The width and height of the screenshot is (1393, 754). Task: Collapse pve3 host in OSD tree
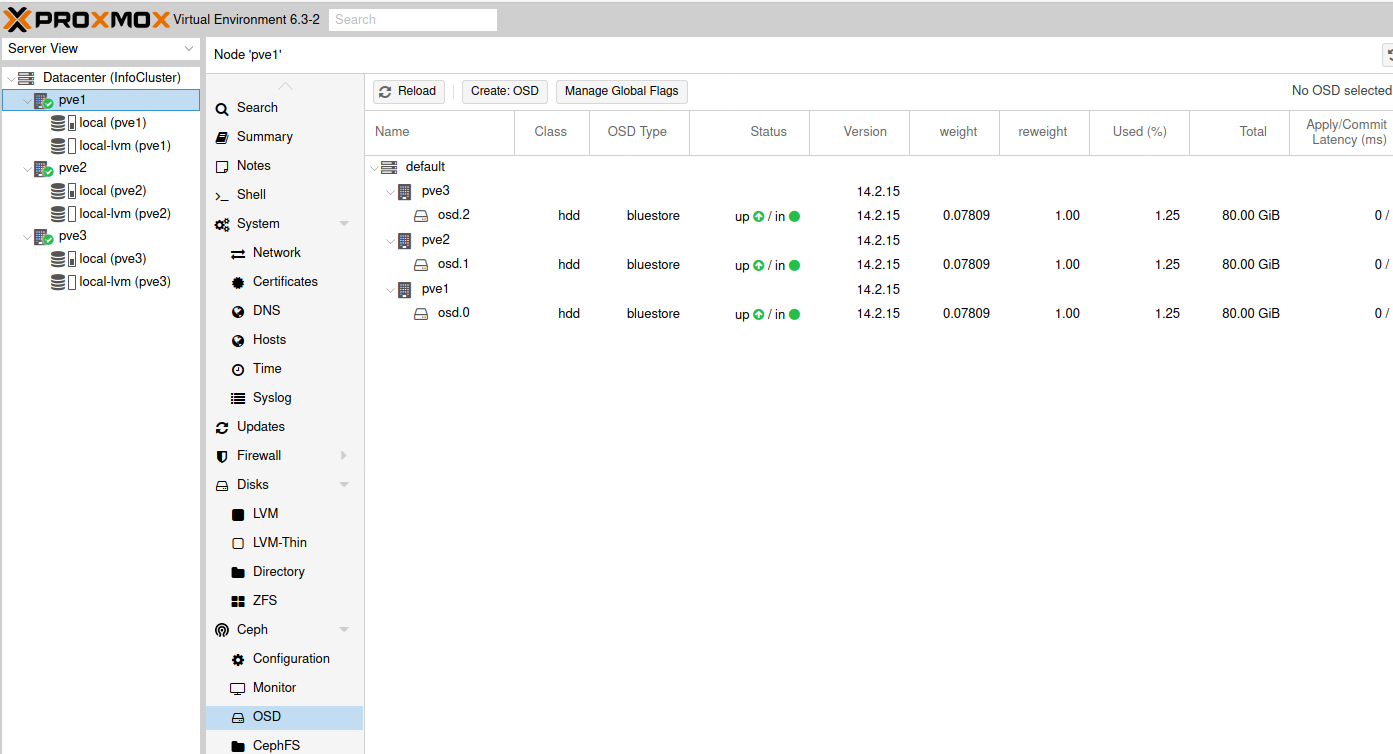coord(390,191)
